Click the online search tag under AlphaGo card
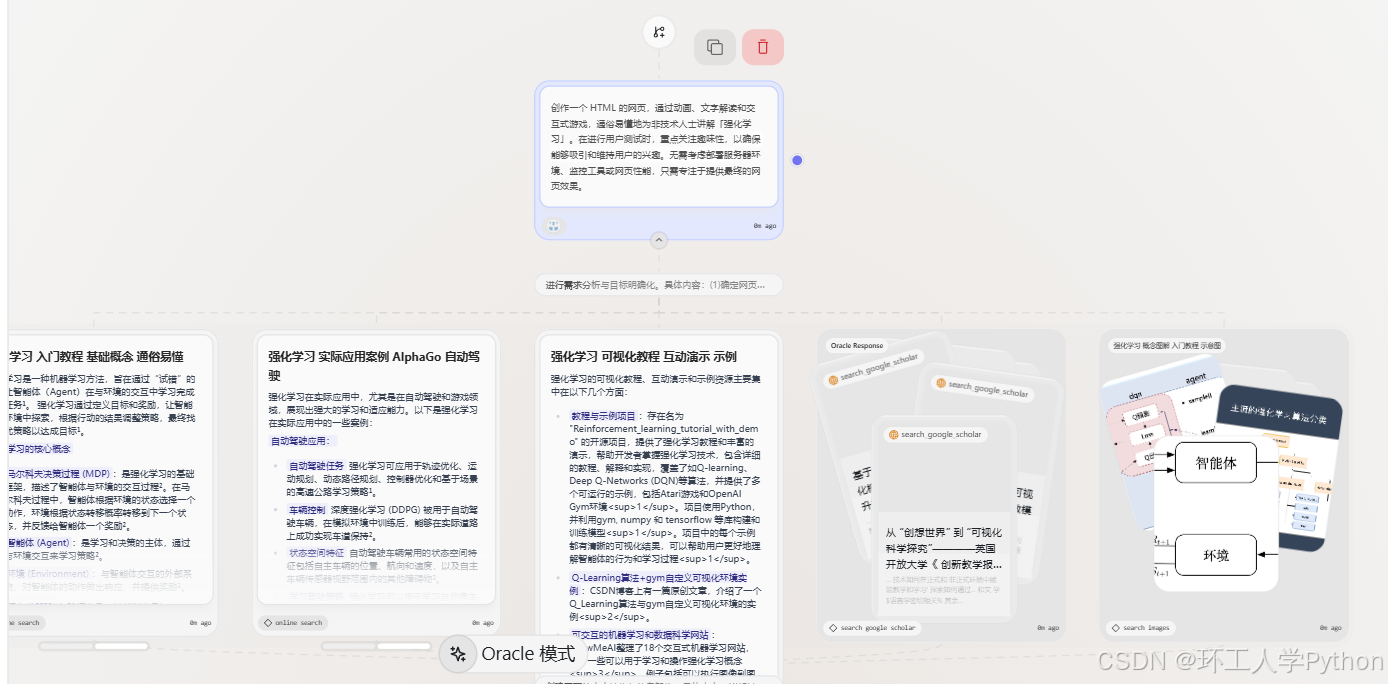The height and width of the screenshot is (684, 1388). [292, 622]
